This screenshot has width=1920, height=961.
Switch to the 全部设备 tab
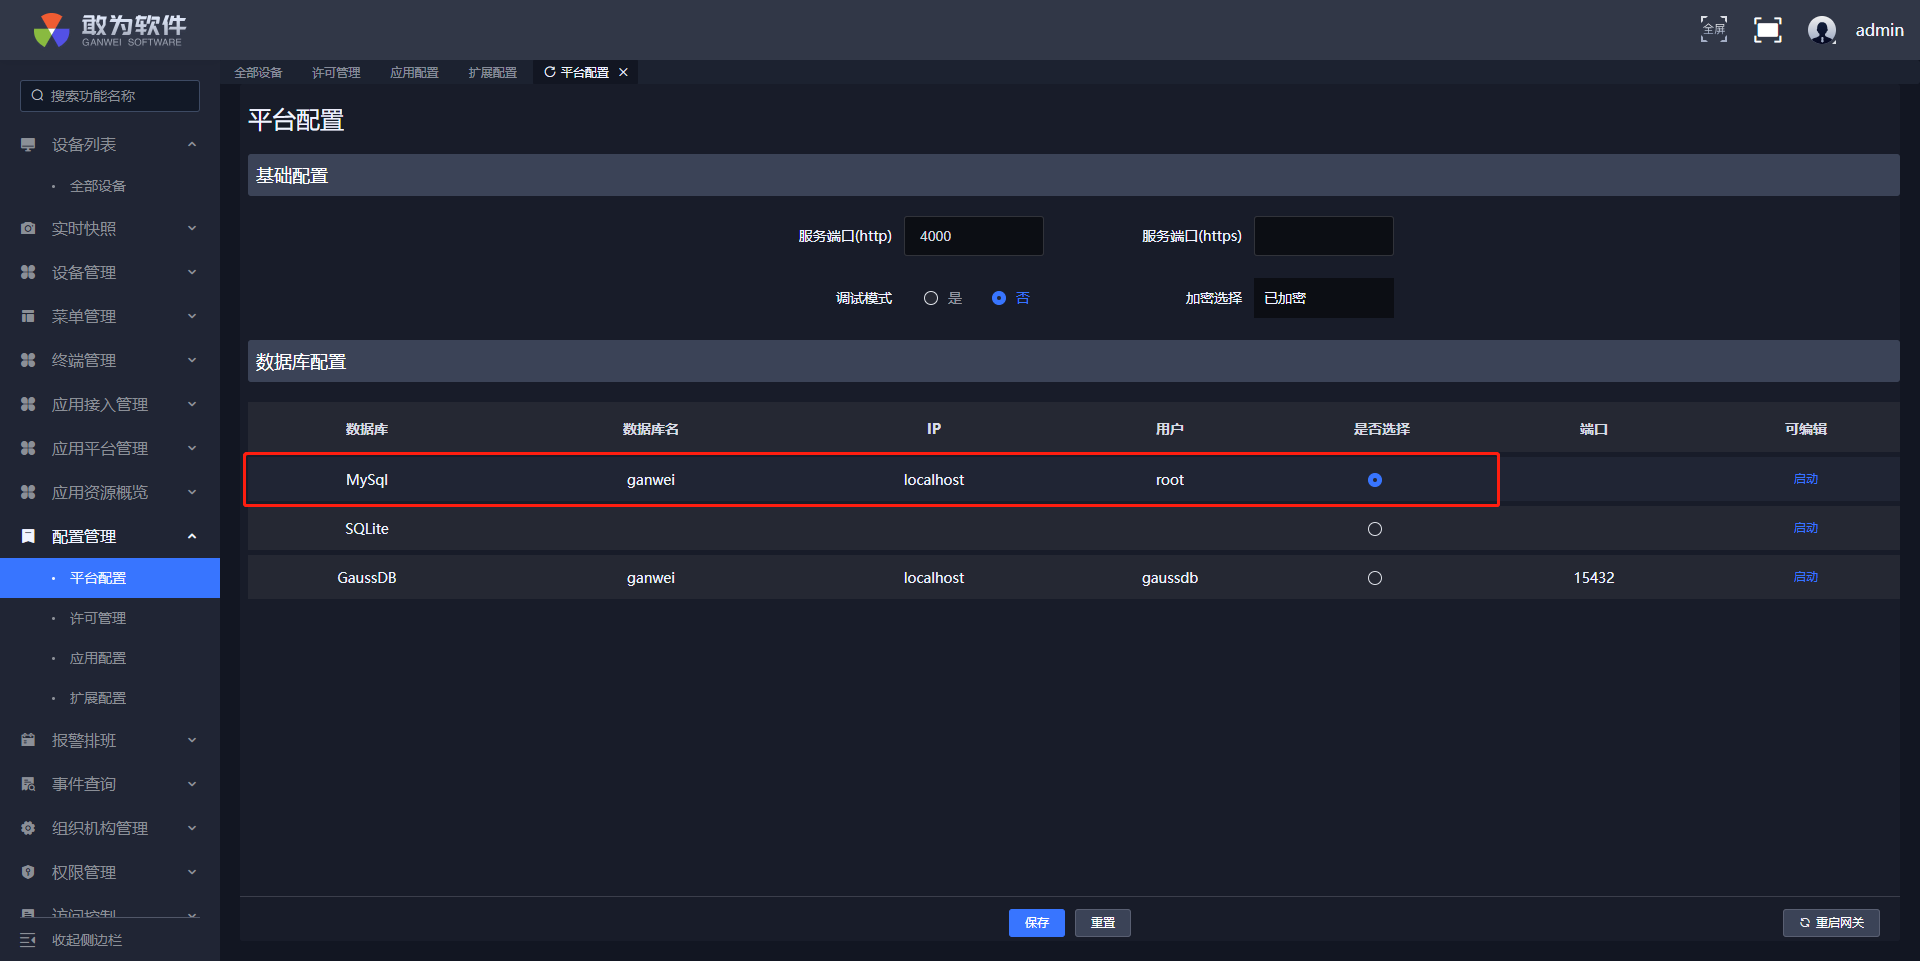click(x=258, y=73)
